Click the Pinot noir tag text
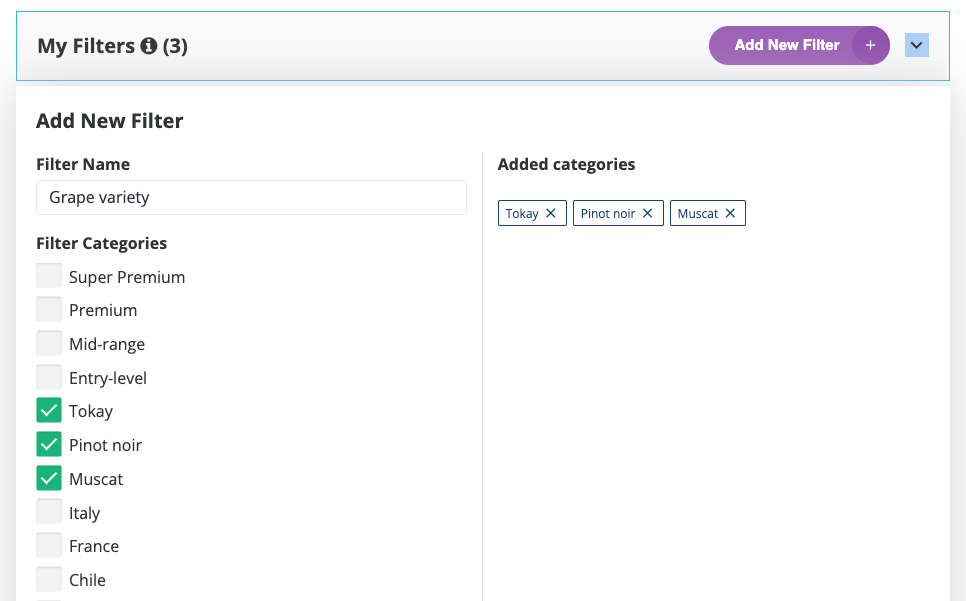 click(607, 214)
